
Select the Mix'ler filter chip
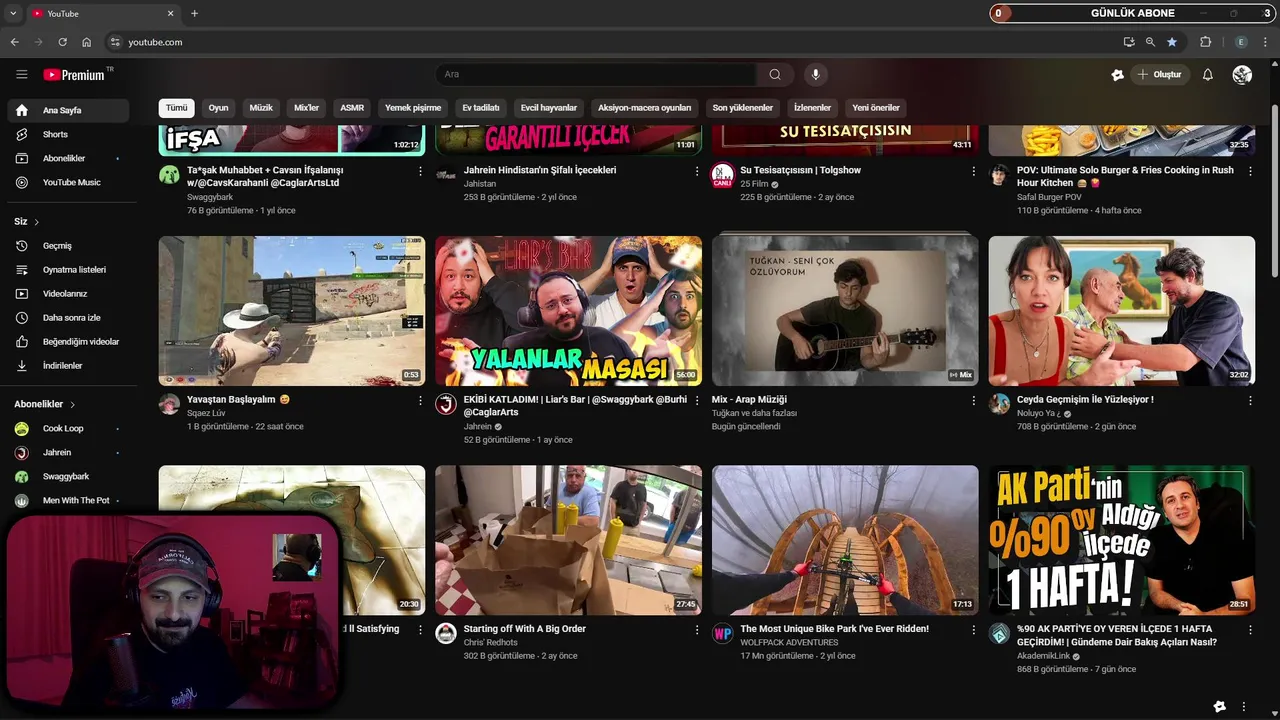[x=306, y=108]
